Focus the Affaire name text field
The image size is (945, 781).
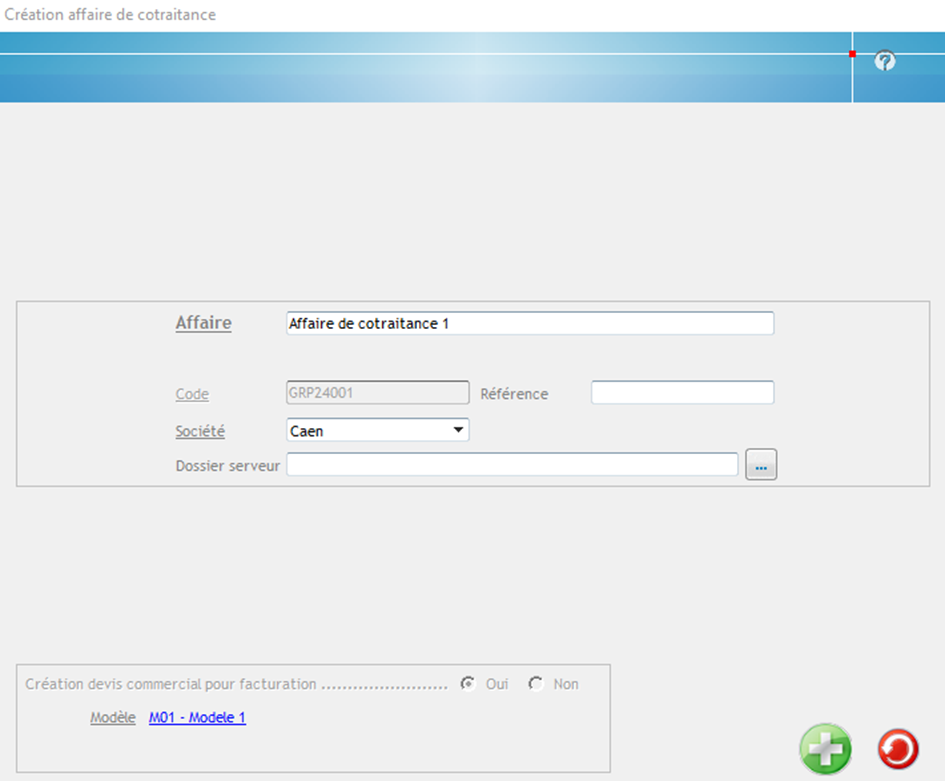[x=529, y=323]
